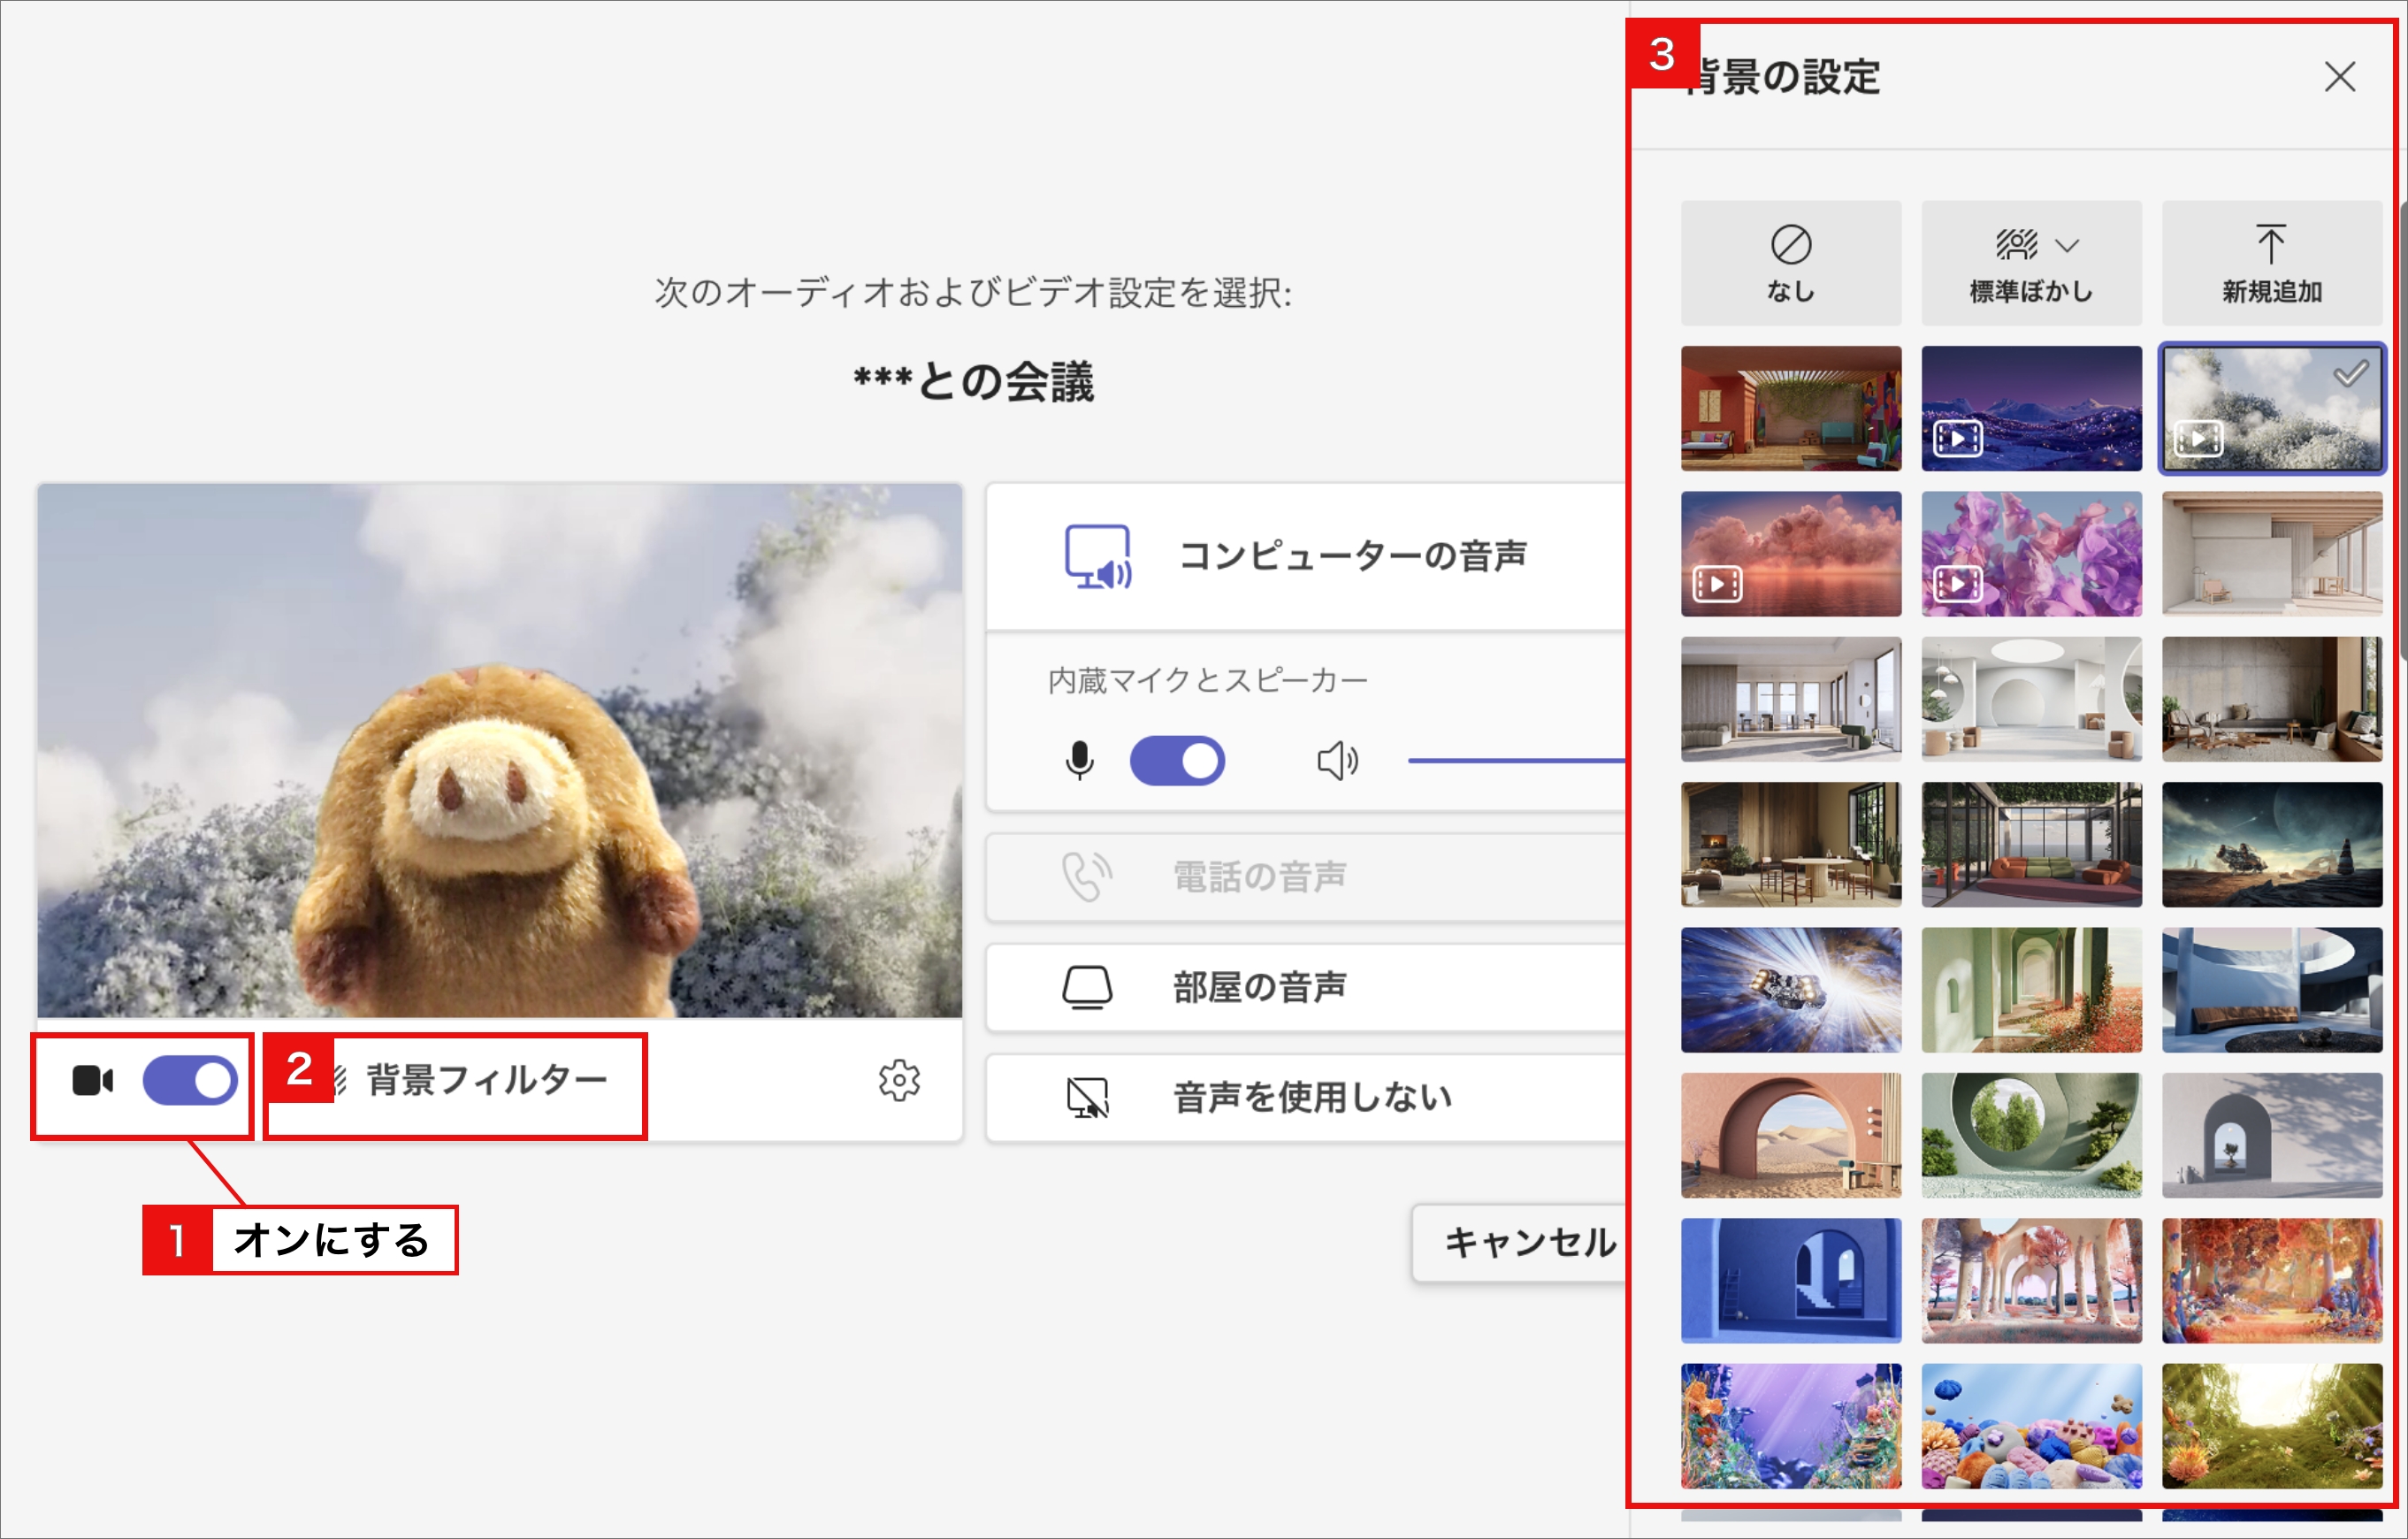
Task: Select the purple mountain night video background
Action: tap(2031, 408)
